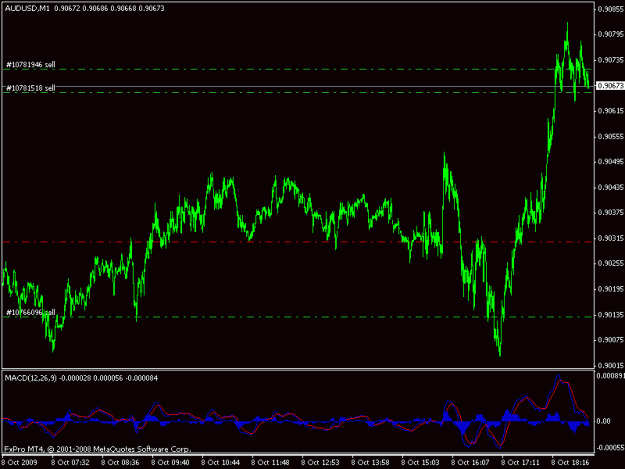Click the current price tag 0.90673
Image resolution: width=625 pixels, height=469 pixels.
[610, 86]
